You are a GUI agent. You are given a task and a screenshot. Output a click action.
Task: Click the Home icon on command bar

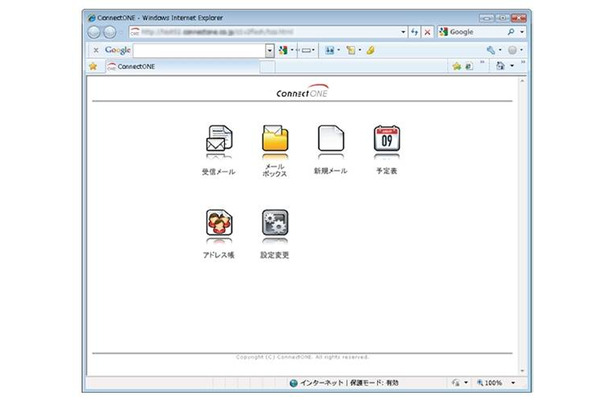tap(500, 66)
